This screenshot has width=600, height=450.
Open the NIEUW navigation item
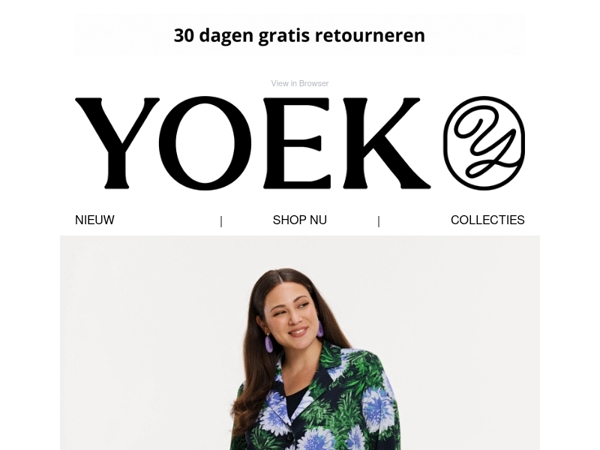pyautogui.click(x=95, y=220)
